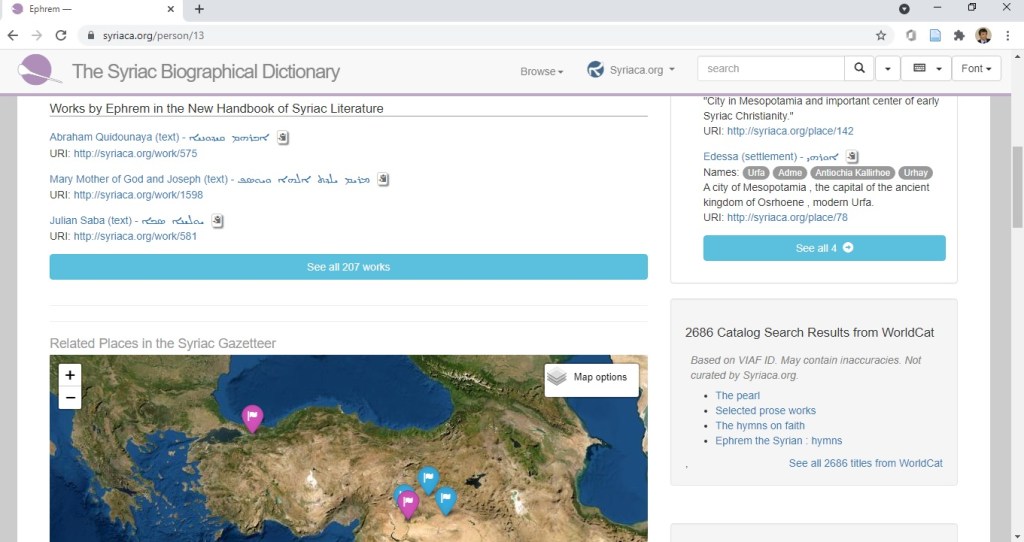The height and width of the screenshot is (542, 1024).
Task: Click the magenta flag marker near Istanbul
Action: [x=253, y=417]
